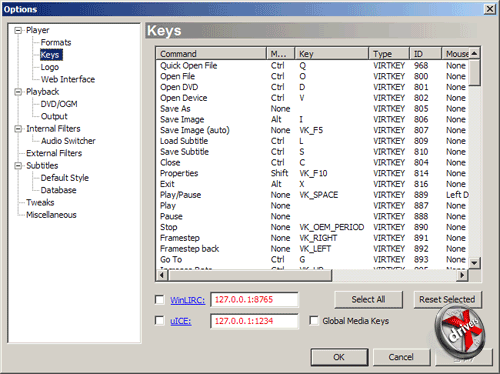Collapse the Player tree node
This screenshot has height=374, width=500.
coord(18,30)
